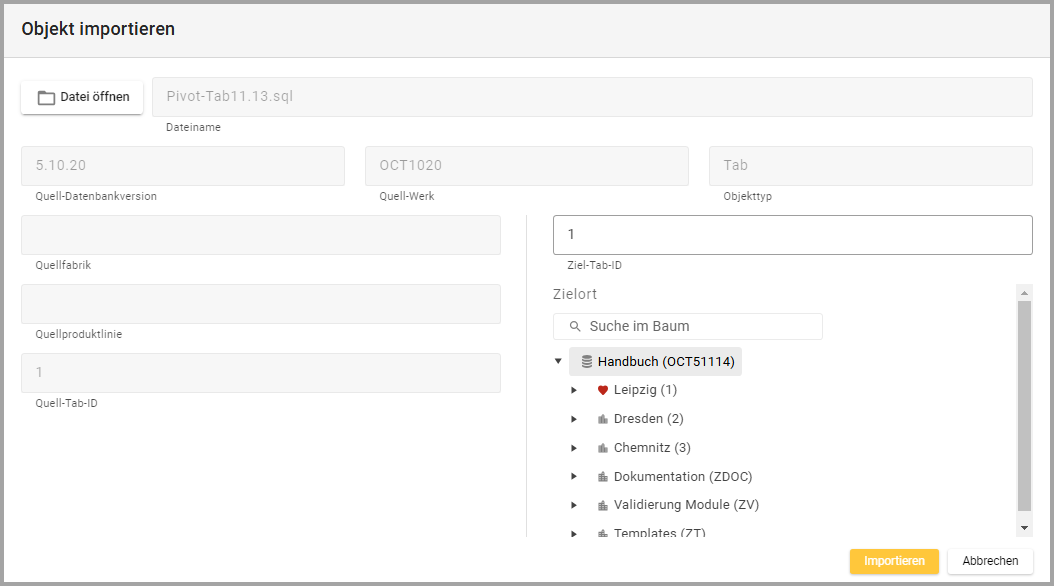Click the building icon beside Dokumentation (ZDOC)

click(602, 477)
